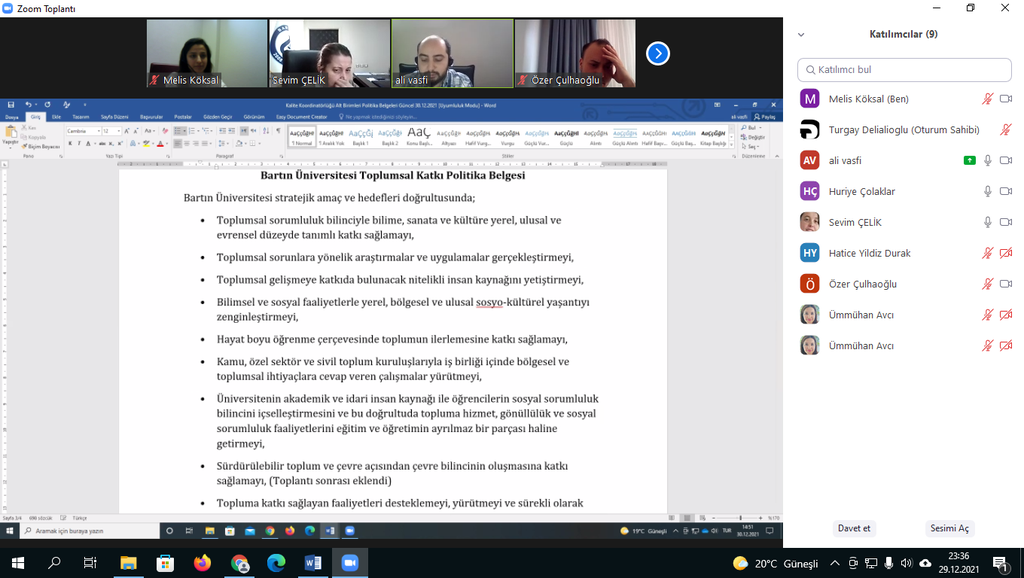This screenshot has width=1024, height=578.
Task: Collapse the Katılımcılar panel chevron
Action: tap(801, 34)
